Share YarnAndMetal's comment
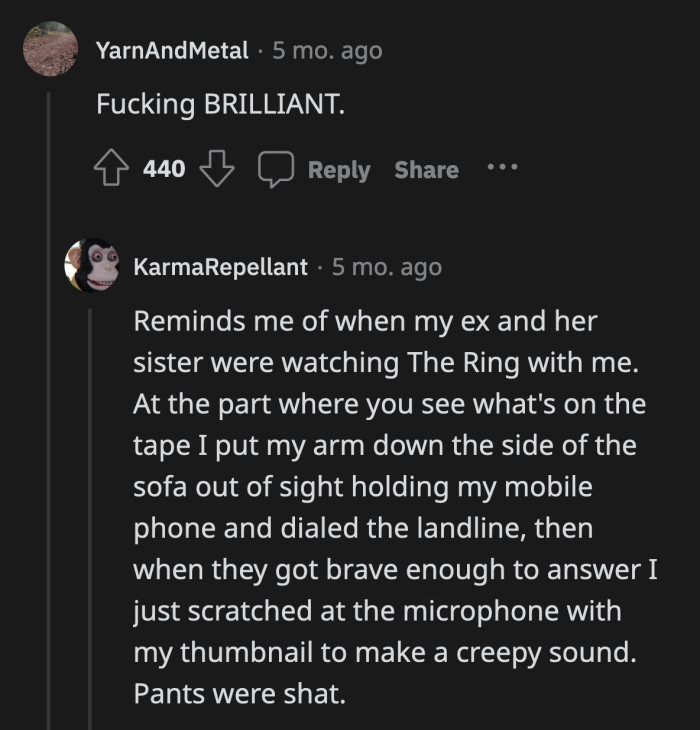The height and width of the screenshot is (730, 700). pyautogui.click(x=426, y=170)
